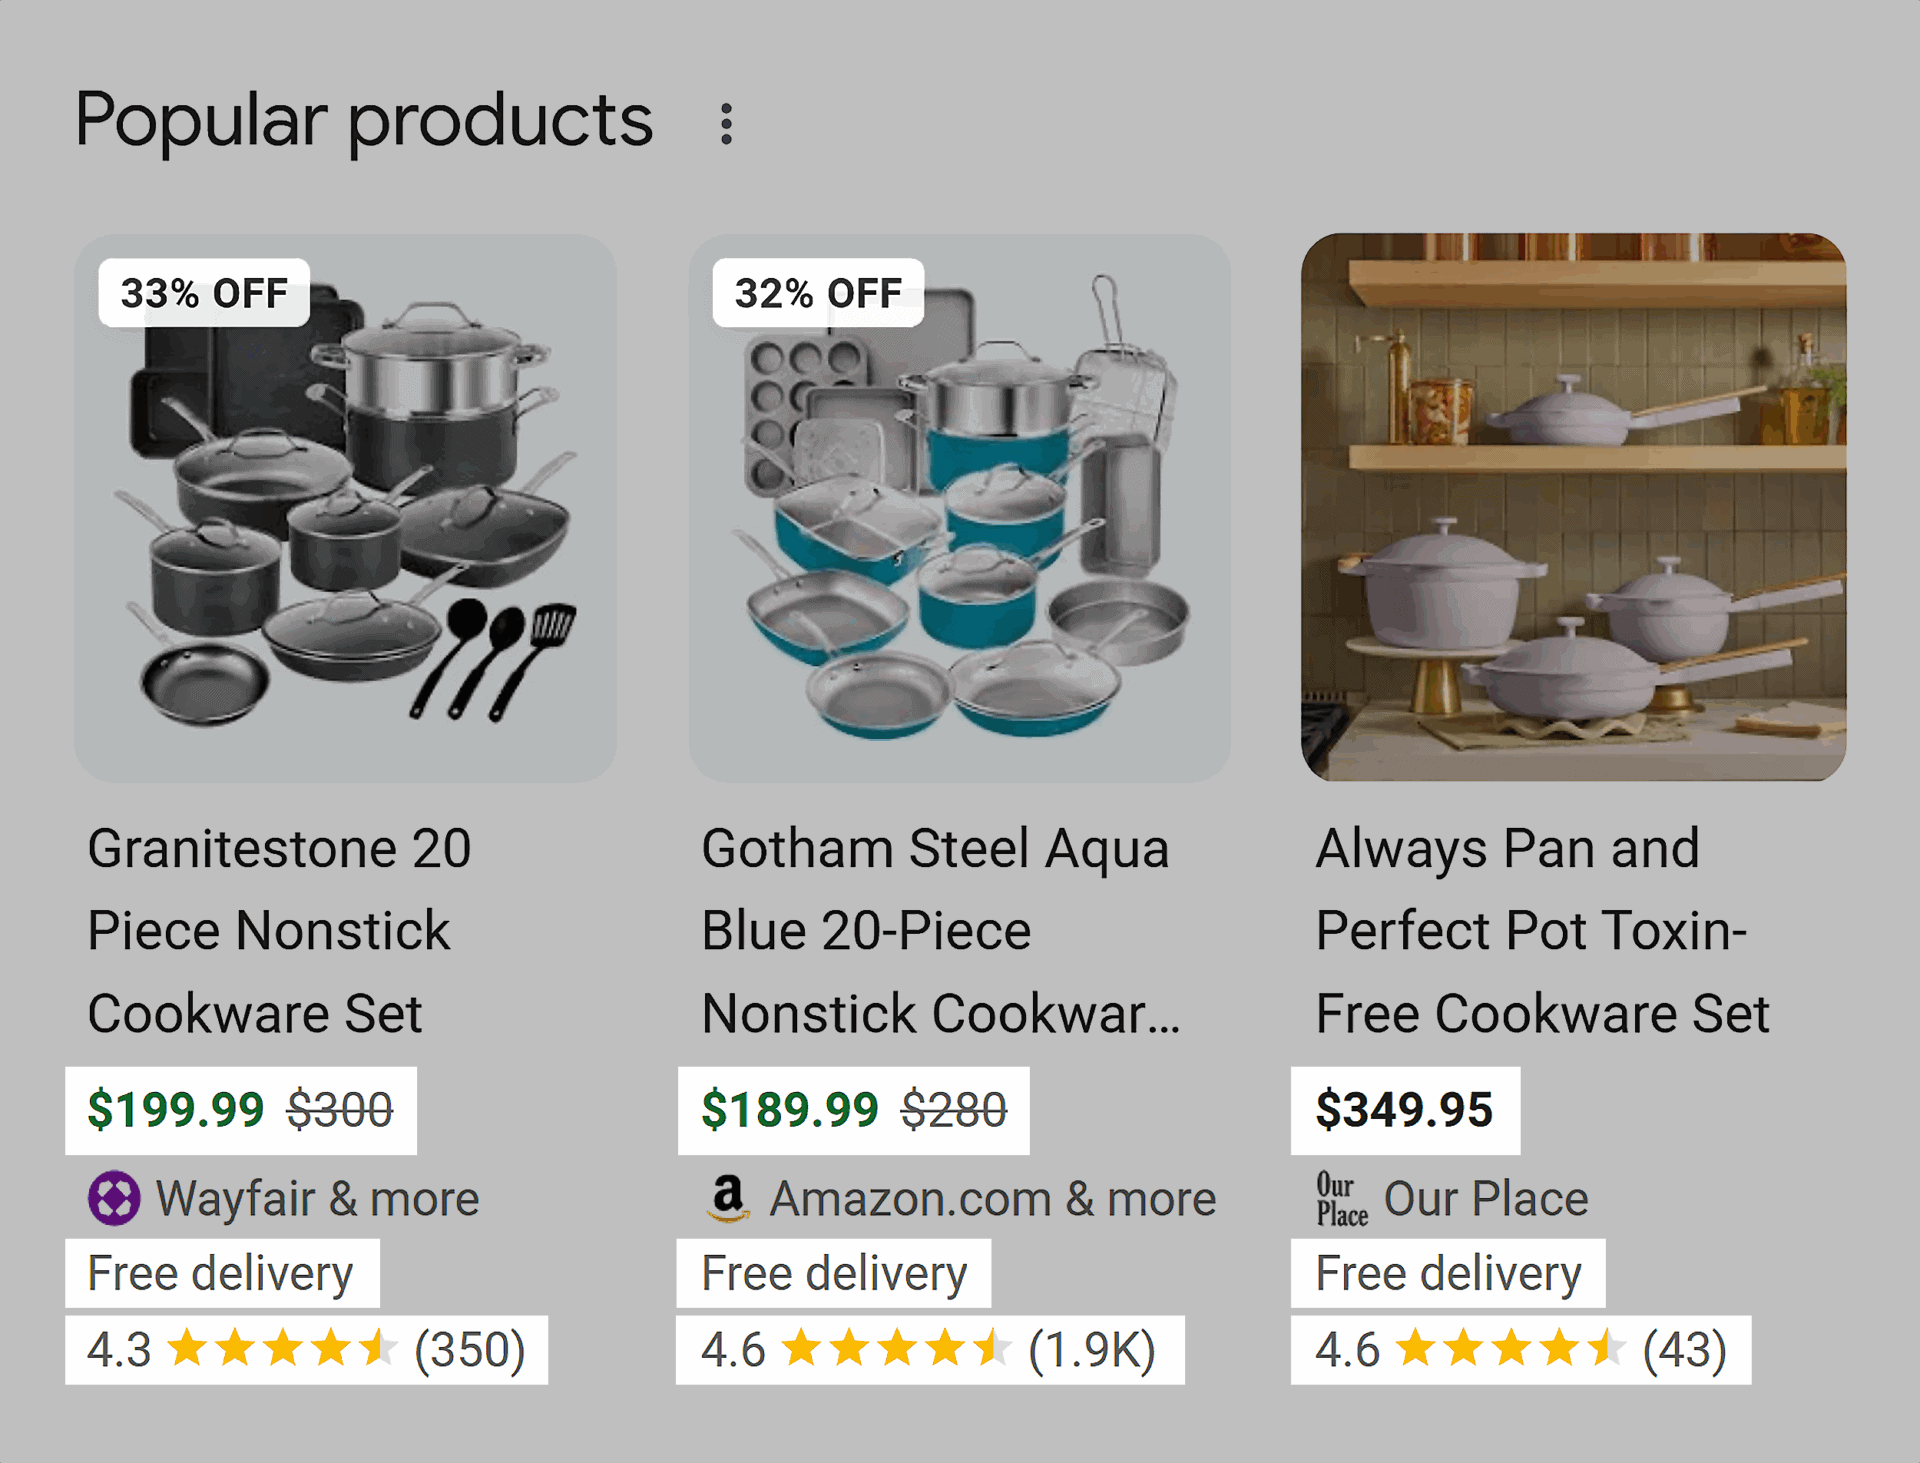The height and width of the screenshot is (1463, 1920).
Task: Click the Wayfair purple logo icon
Action: [x=114, y=1198]
